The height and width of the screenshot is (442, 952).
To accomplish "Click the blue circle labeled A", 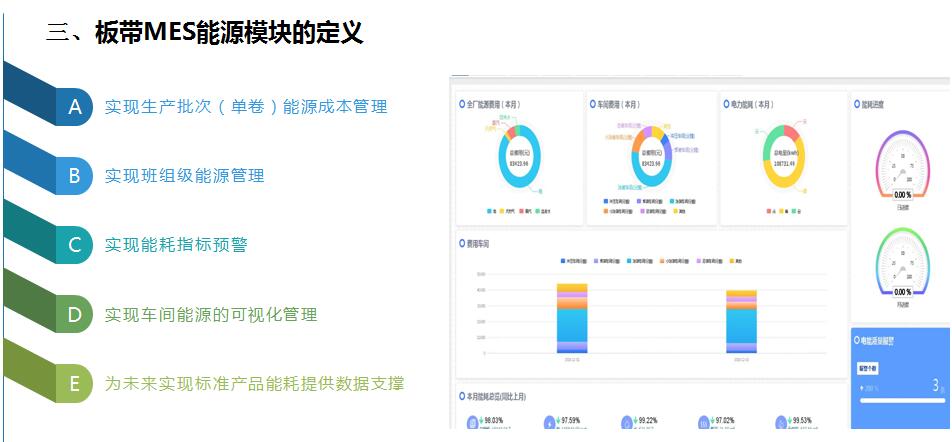I will tap(74, 106).
